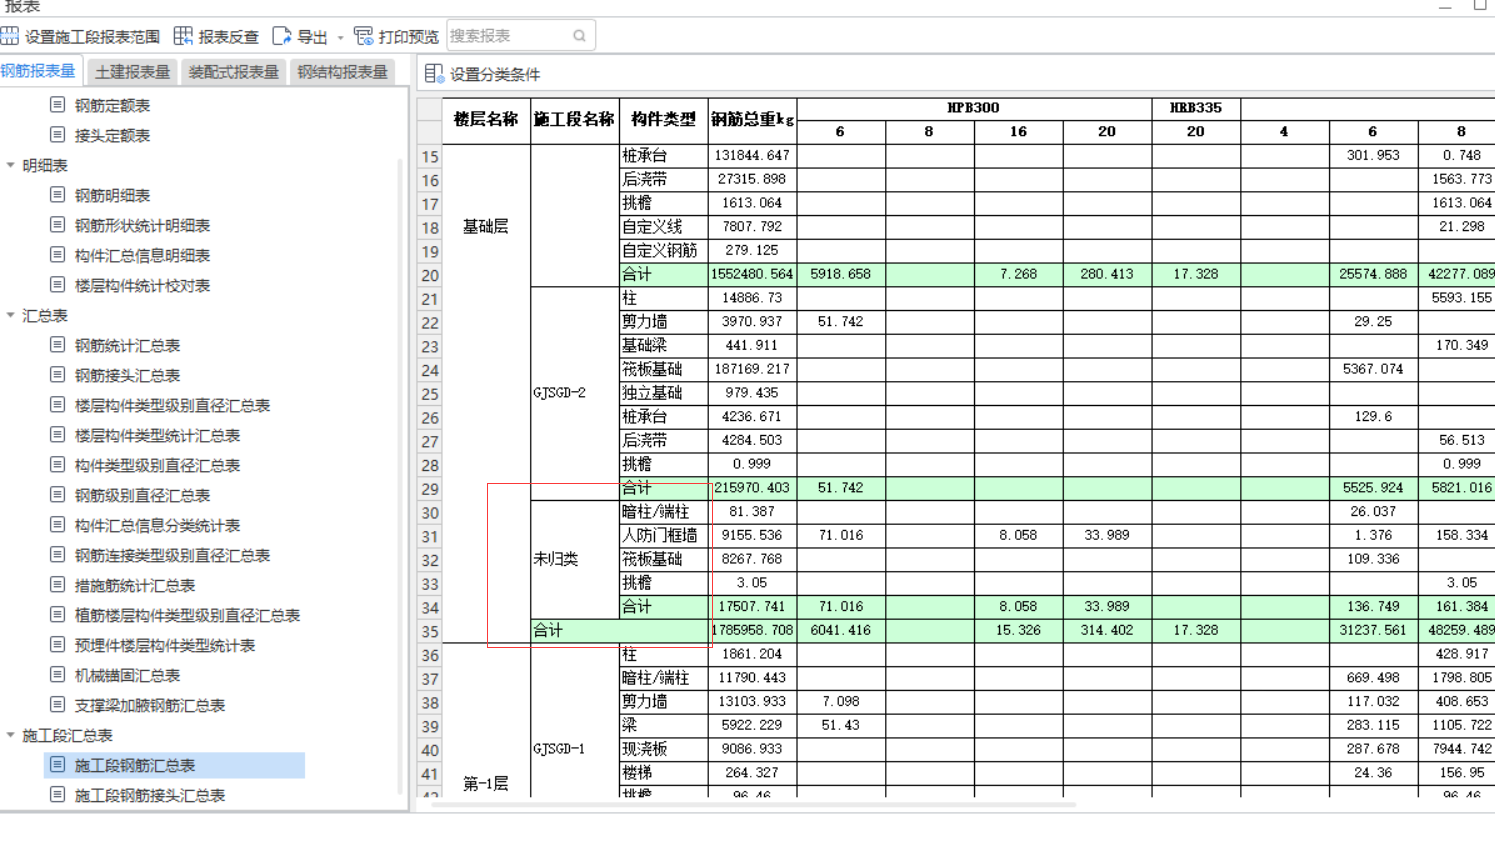Click the GJSGD-2 construction section cell
Image resolution: width=1495 pixels, height=842 pixels.
click(574, 393)
